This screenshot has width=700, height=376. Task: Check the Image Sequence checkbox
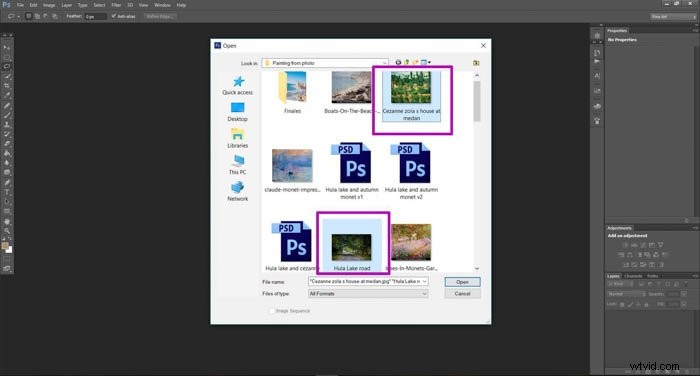[x=271, y=311]
